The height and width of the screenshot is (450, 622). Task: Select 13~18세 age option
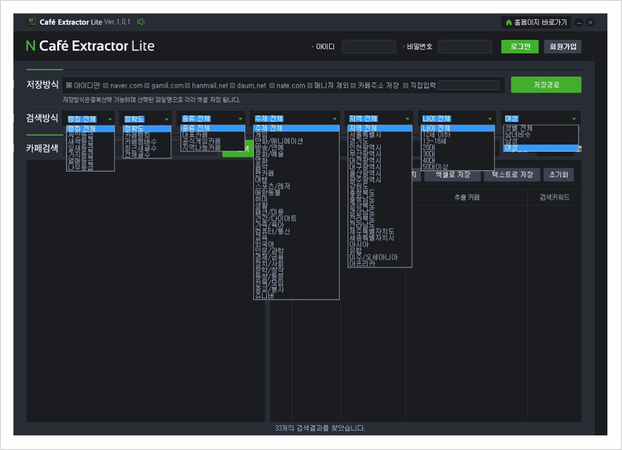(434, 141)
